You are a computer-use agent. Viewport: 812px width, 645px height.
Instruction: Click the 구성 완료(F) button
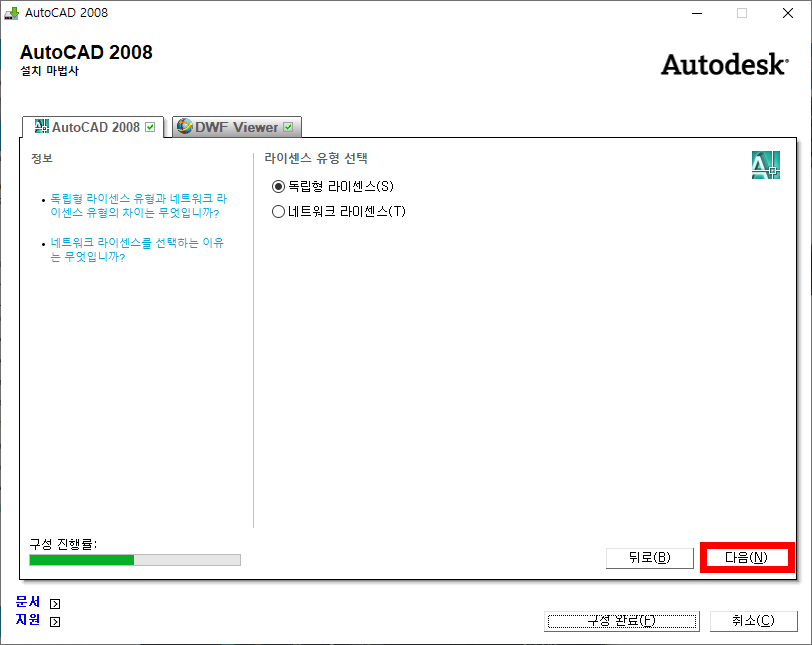621,621
